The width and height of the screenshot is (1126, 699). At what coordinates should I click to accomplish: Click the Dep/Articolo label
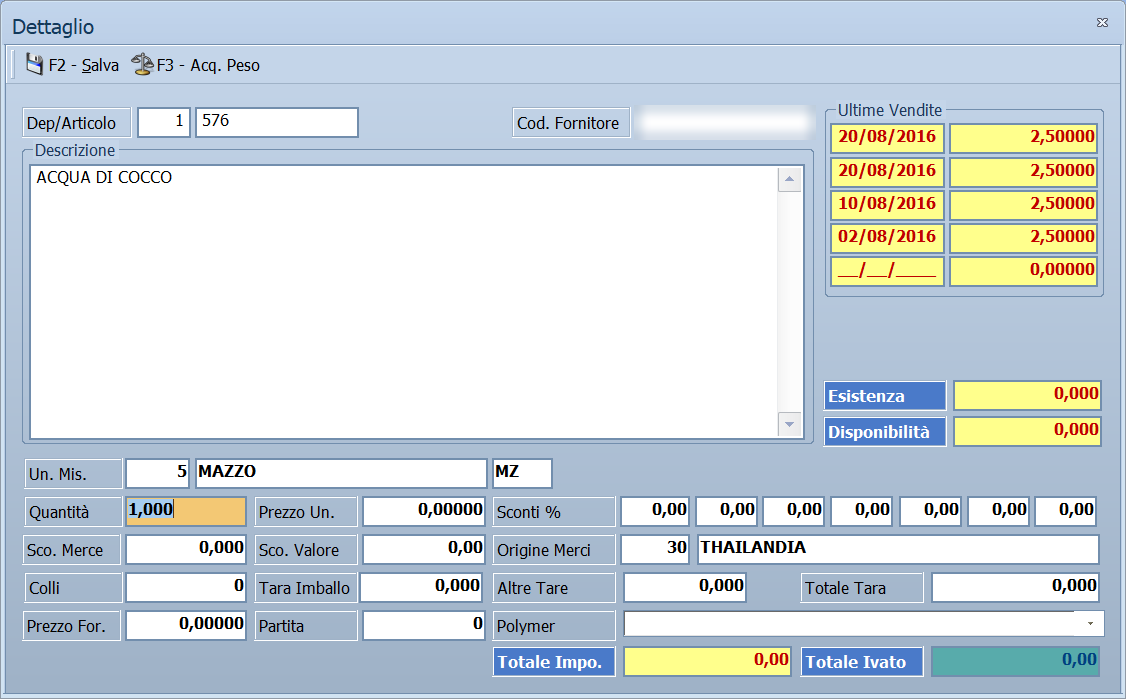77,123
